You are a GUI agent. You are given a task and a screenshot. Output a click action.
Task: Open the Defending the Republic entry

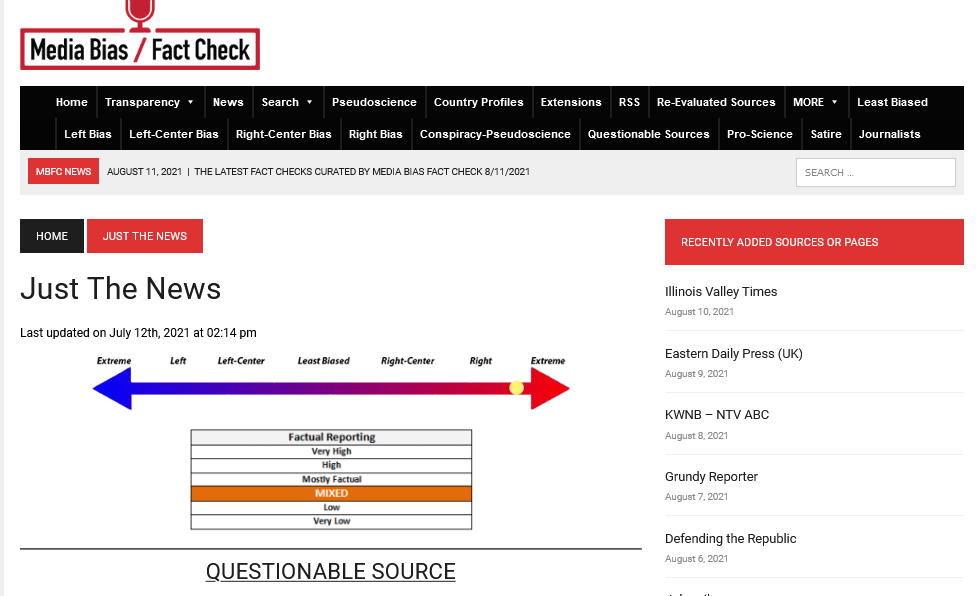(731, 539)
